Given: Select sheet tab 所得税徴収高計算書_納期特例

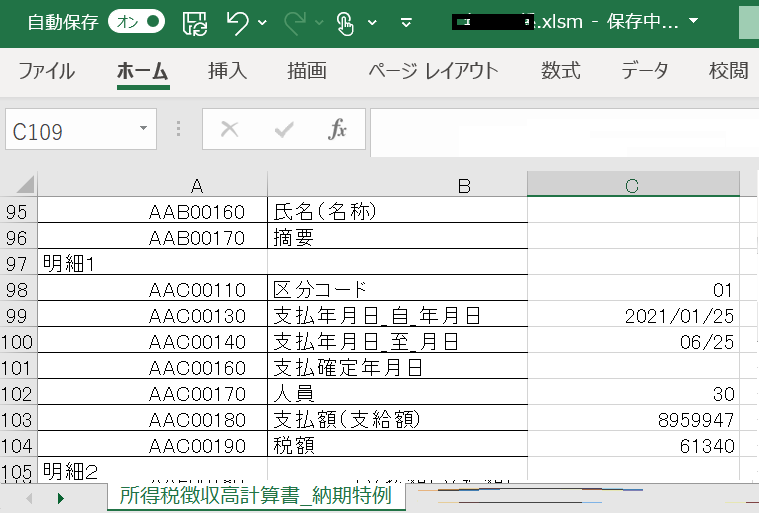Looking at the screenshot, I should [256, 496].
